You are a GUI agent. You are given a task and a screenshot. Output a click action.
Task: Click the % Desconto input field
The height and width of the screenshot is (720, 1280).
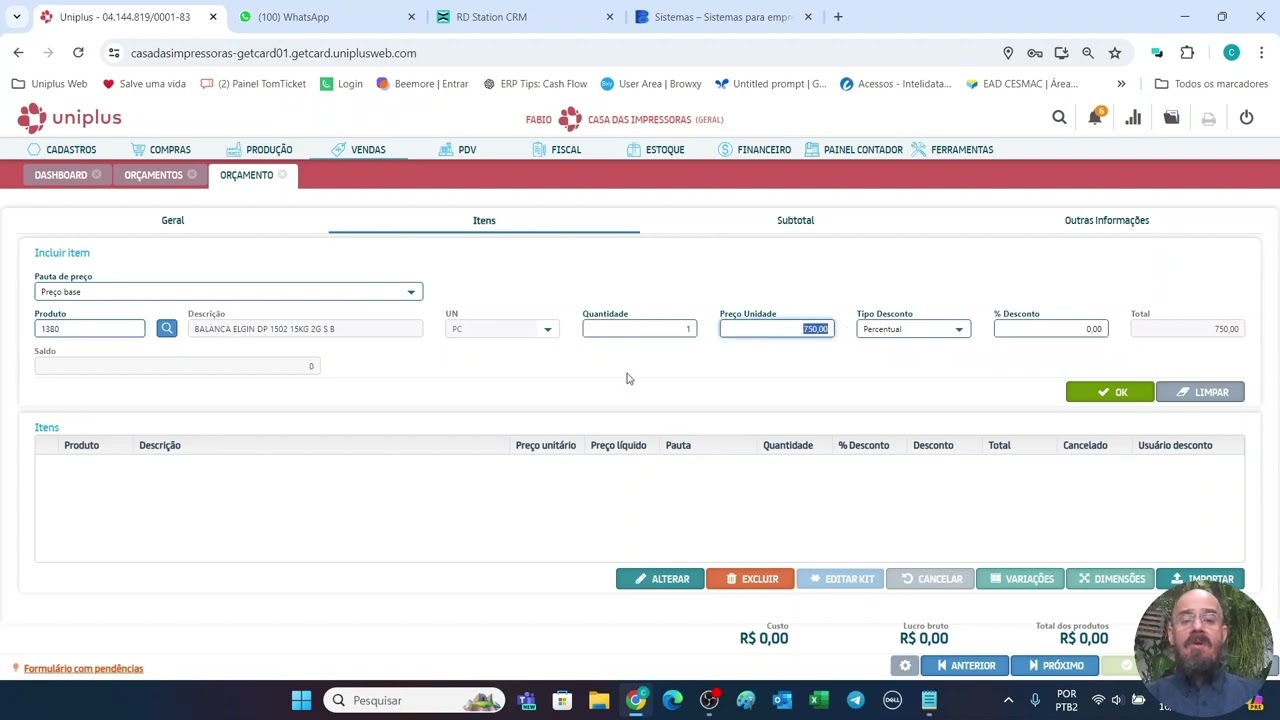click(x=1051, y=329)
